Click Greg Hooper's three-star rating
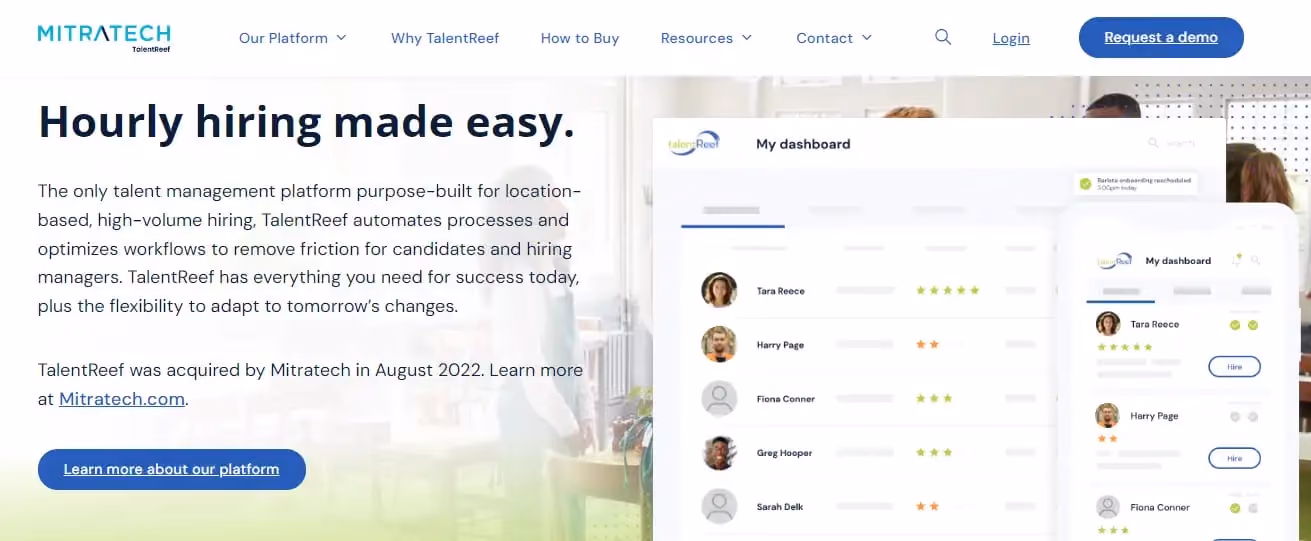The width and height of the screenshot is (1311, 541). point(934,452)
